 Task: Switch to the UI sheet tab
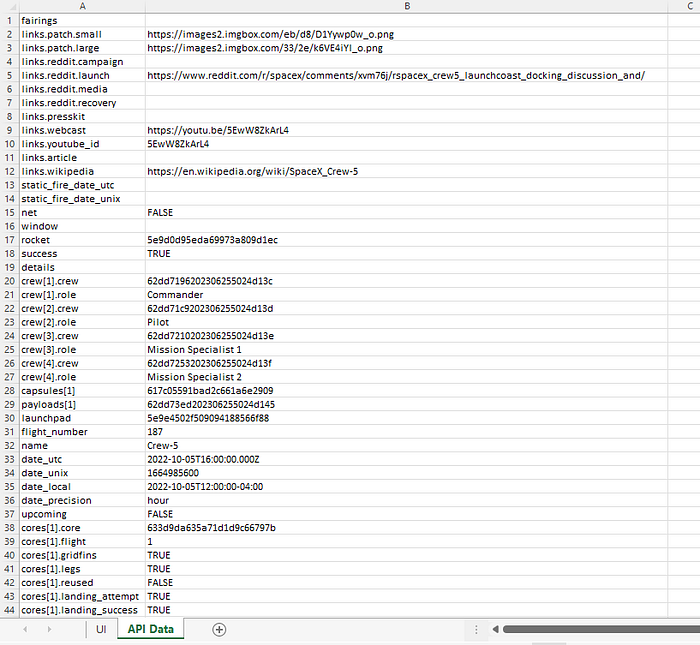coord(101,629)
